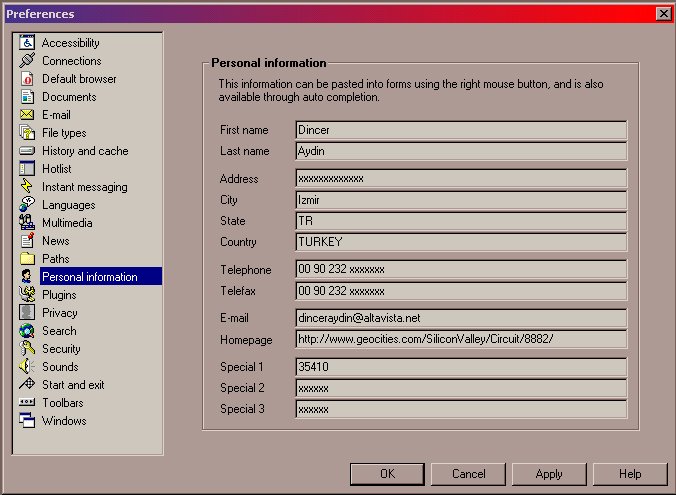This screenshot has width=676, height=495.
Task: Click the Multimedia icon in the sidebar
Action: [27, 223]
